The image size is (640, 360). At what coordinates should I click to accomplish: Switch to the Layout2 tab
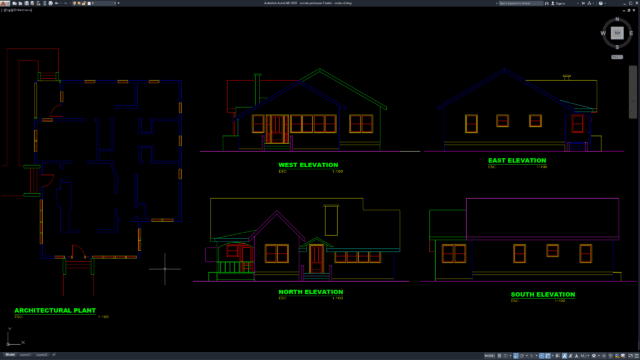click(42, 355)
